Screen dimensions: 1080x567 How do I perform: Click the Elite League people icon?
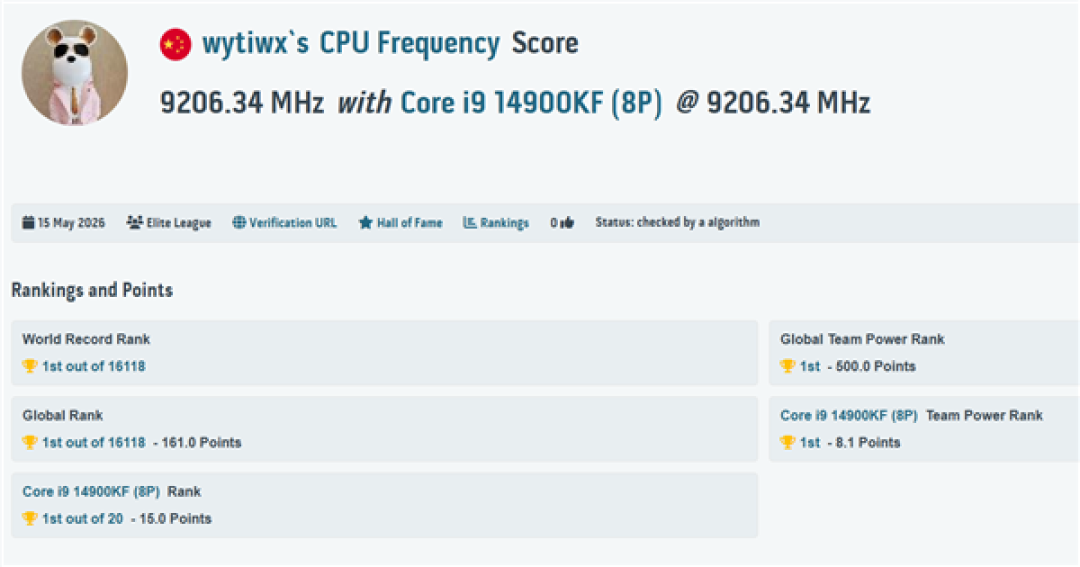tap(134, 223)
